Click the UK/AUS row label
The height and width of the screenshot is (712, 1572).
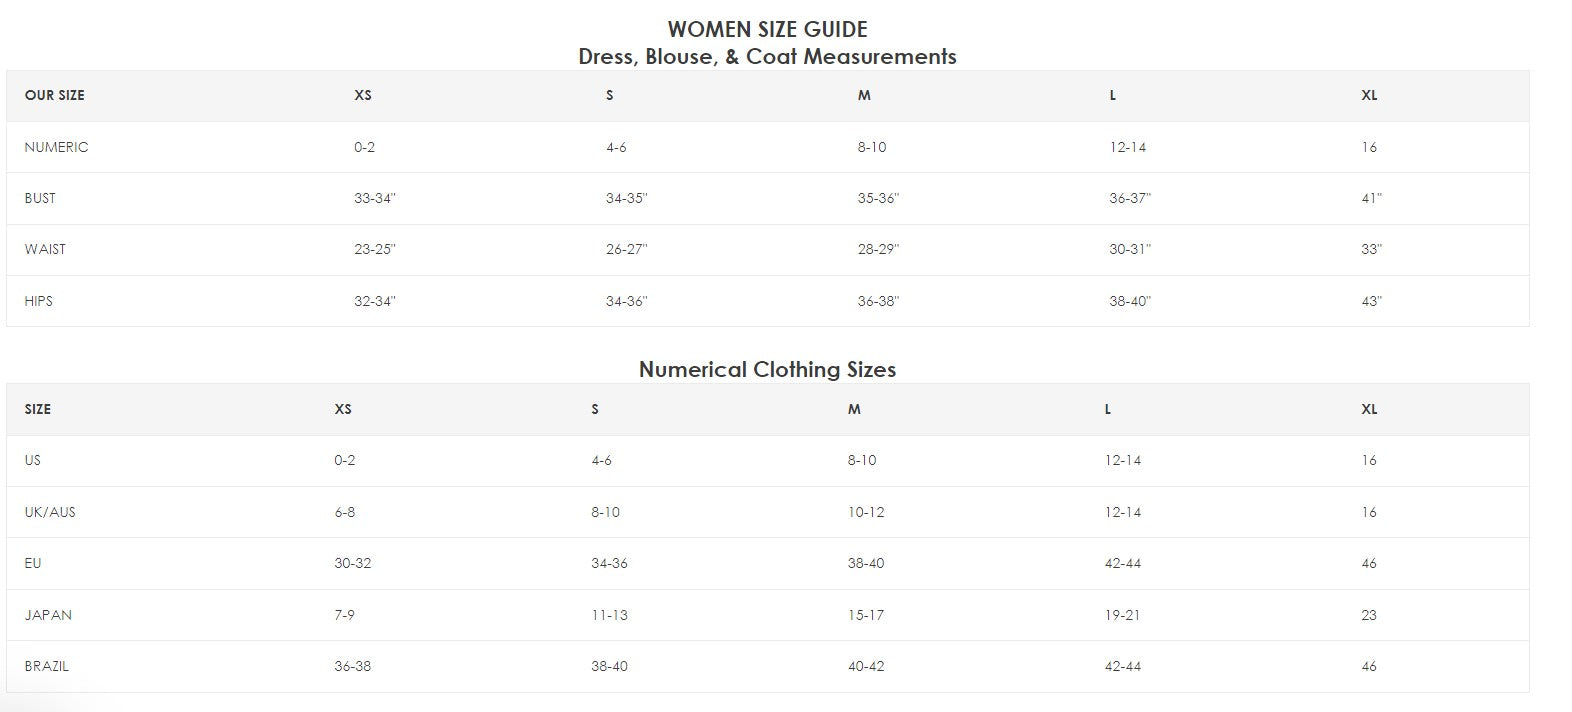[50, 512]
